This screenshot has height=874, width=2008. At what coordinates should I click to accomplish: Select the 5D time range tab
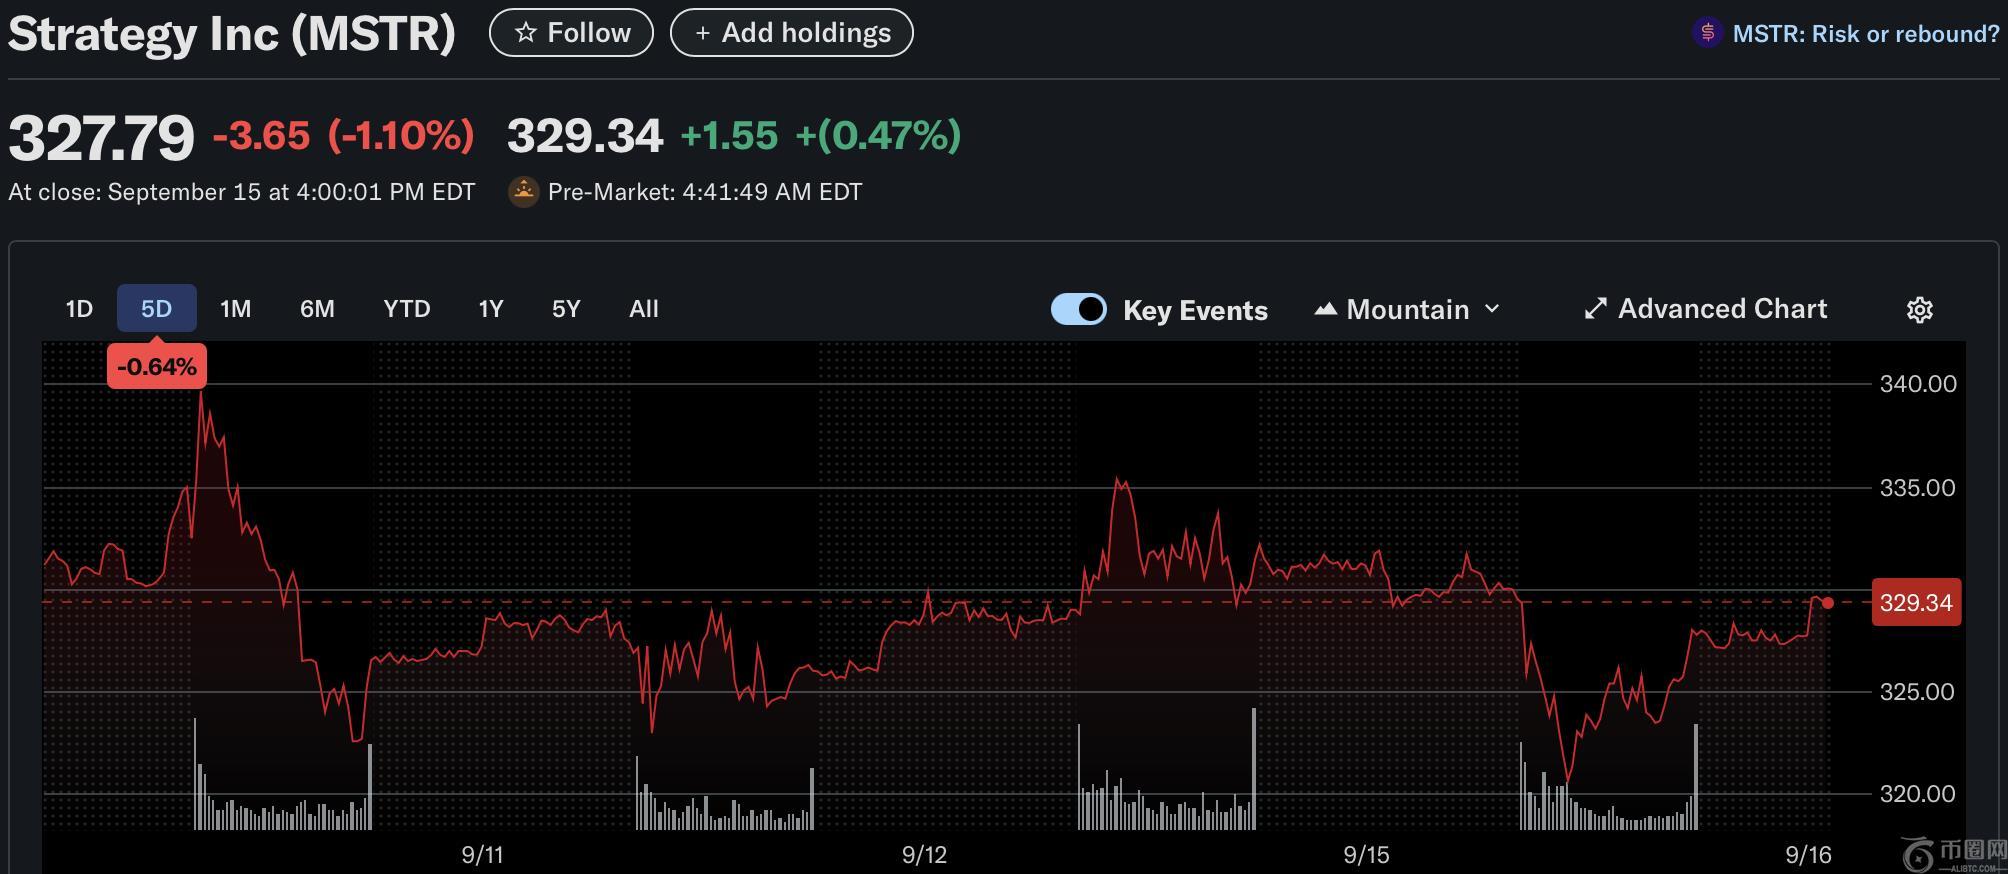(156, 309)
